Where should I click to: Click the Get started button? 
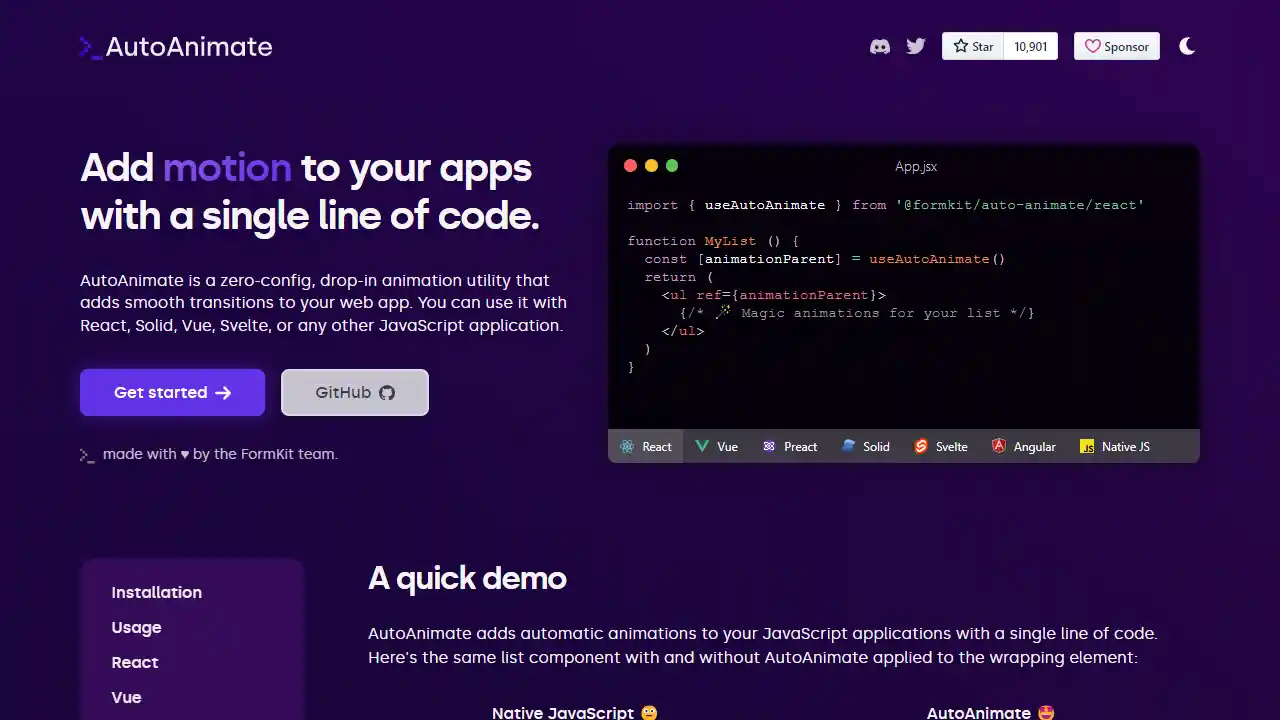(172, 392)
